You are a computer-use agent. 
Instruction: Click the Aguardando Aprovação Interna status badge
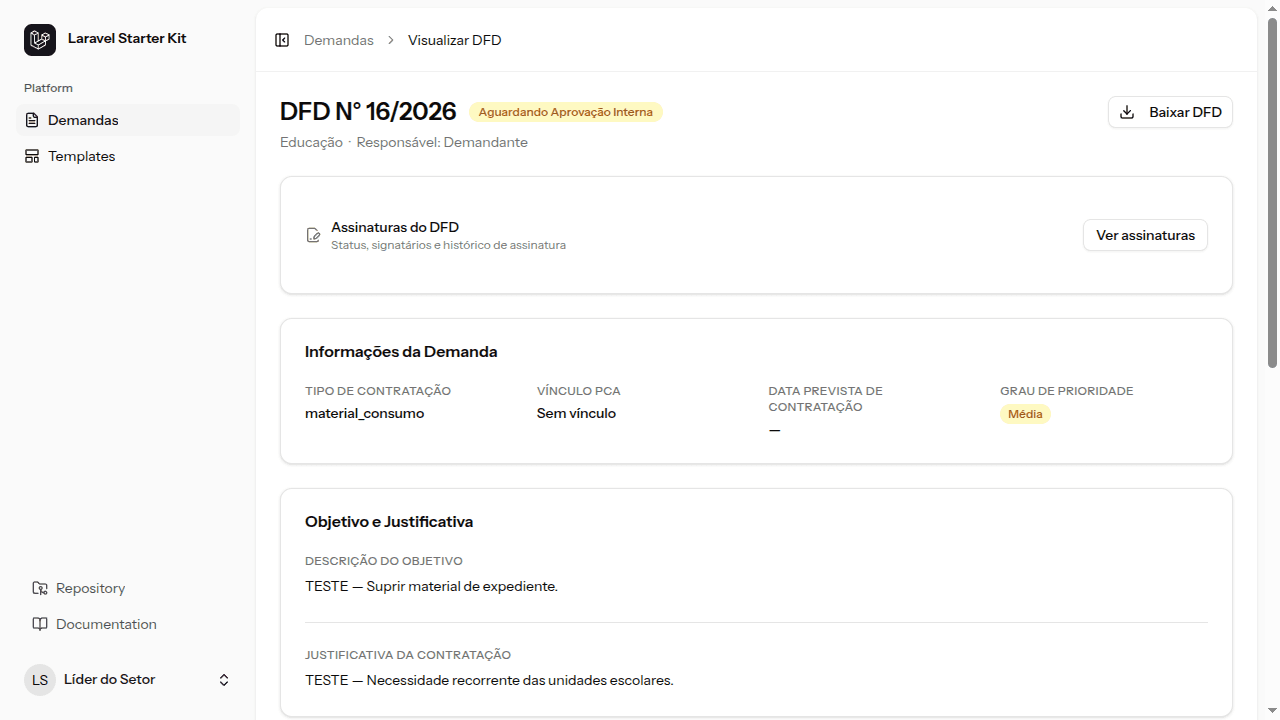click(x=566, y=112)
